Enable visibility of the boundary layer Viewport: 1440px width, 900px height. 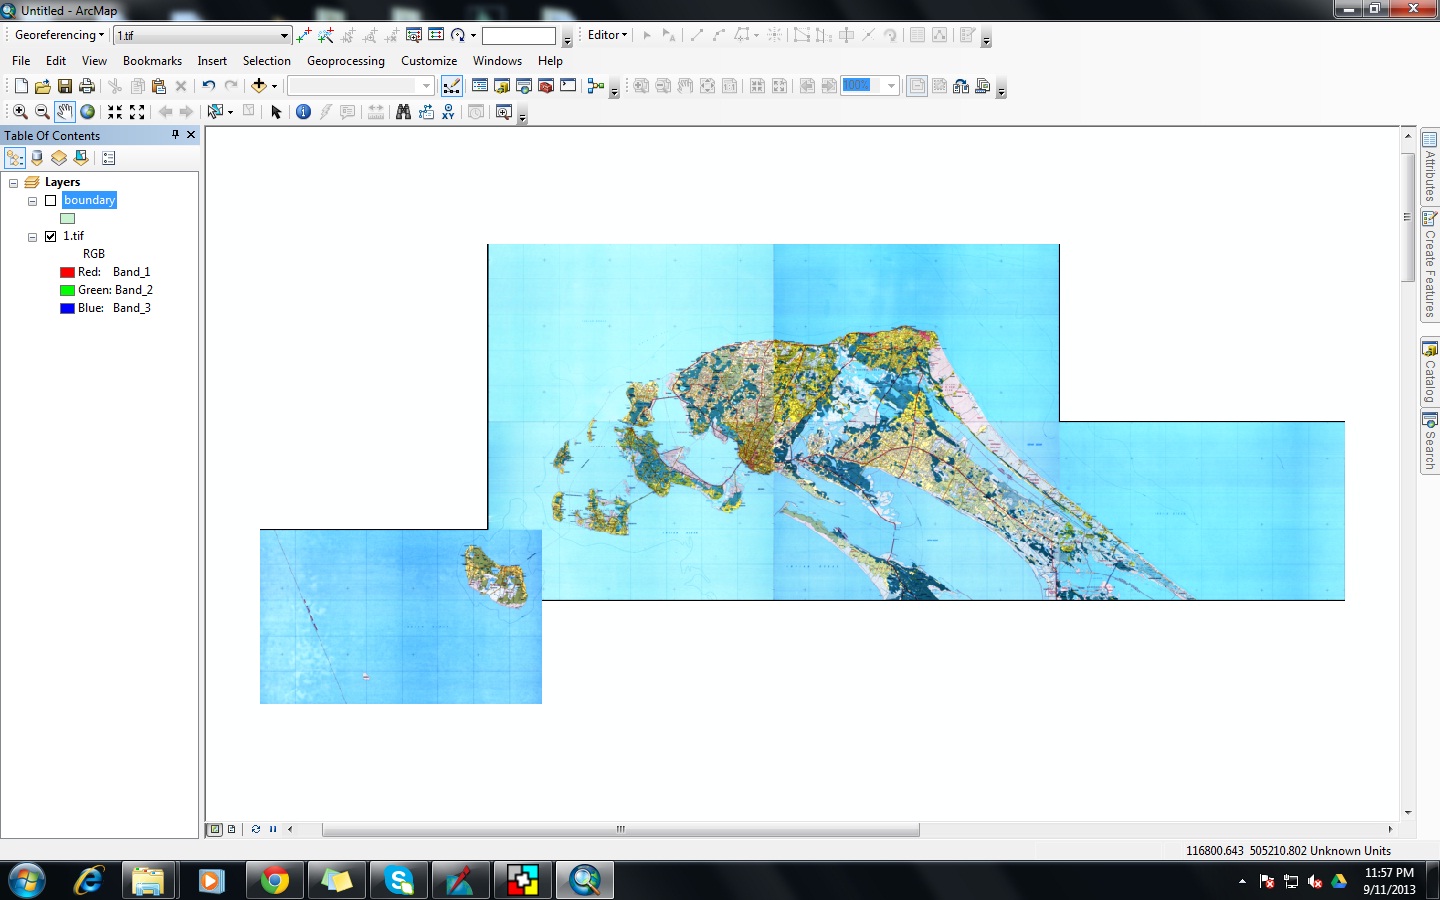51,200
